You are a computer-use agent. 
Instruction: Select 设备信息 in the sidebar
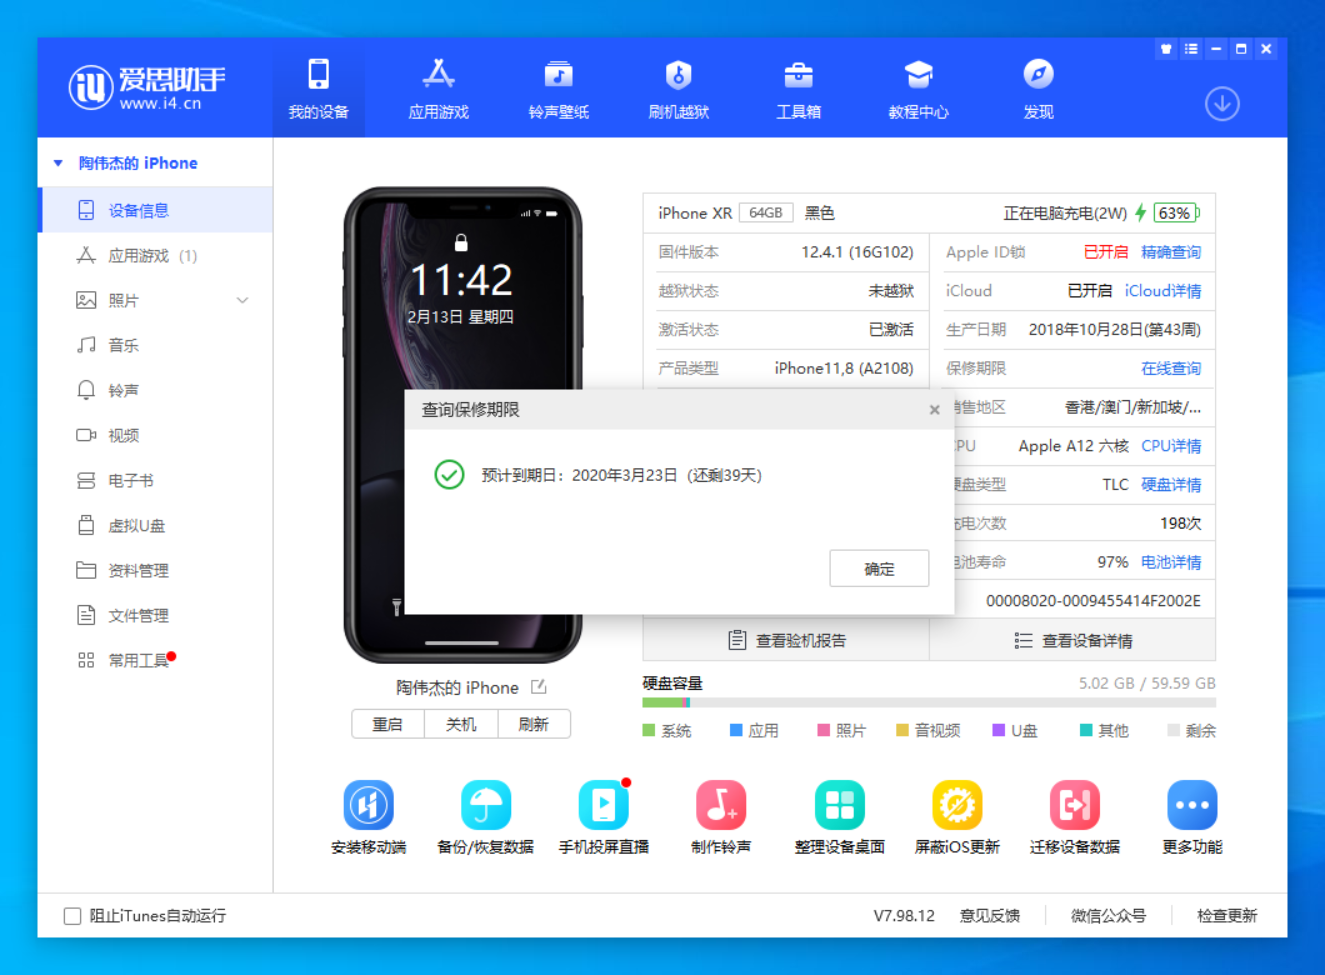(x=155, y=210)
